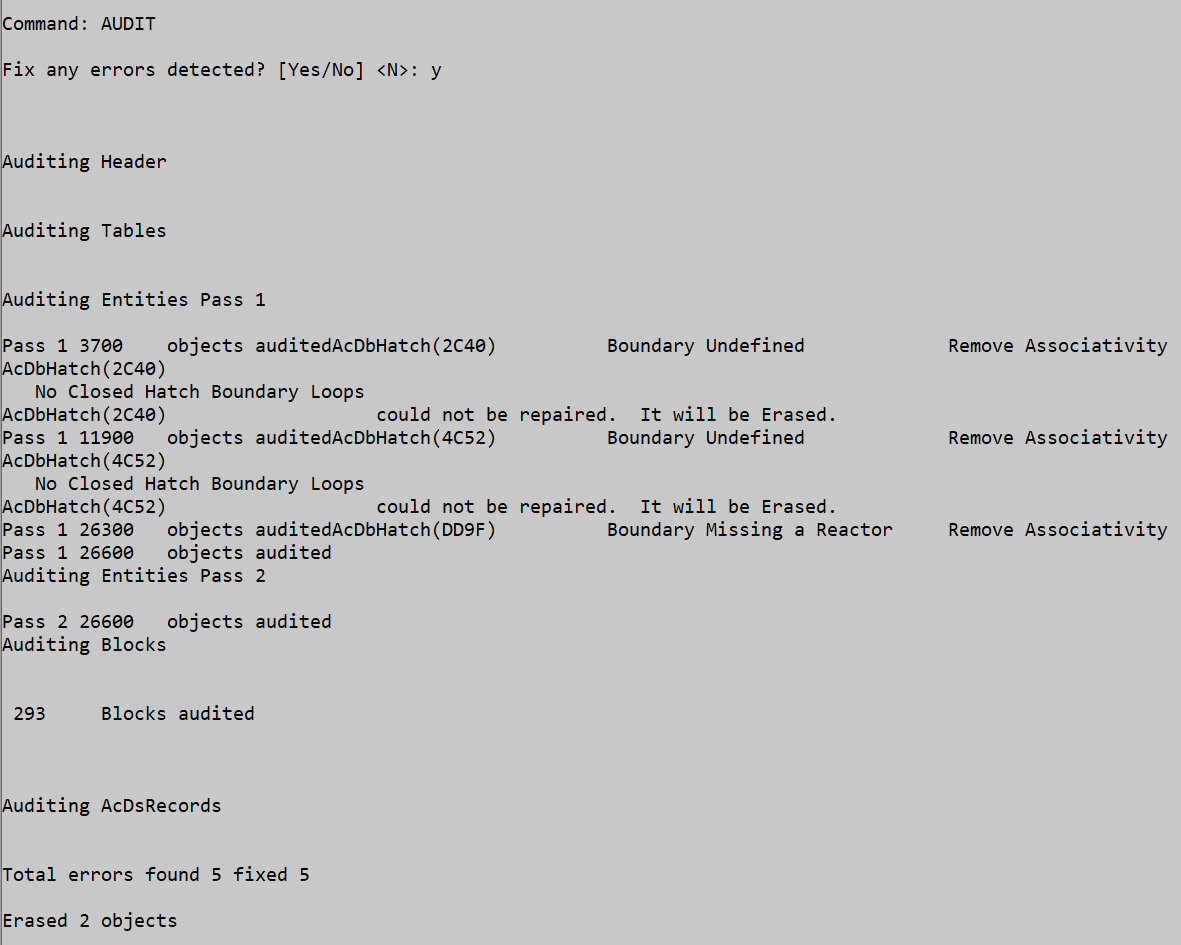The image size is (1181, 945).
Task: Click the "Auditing Tables" text
Action: 84,231
